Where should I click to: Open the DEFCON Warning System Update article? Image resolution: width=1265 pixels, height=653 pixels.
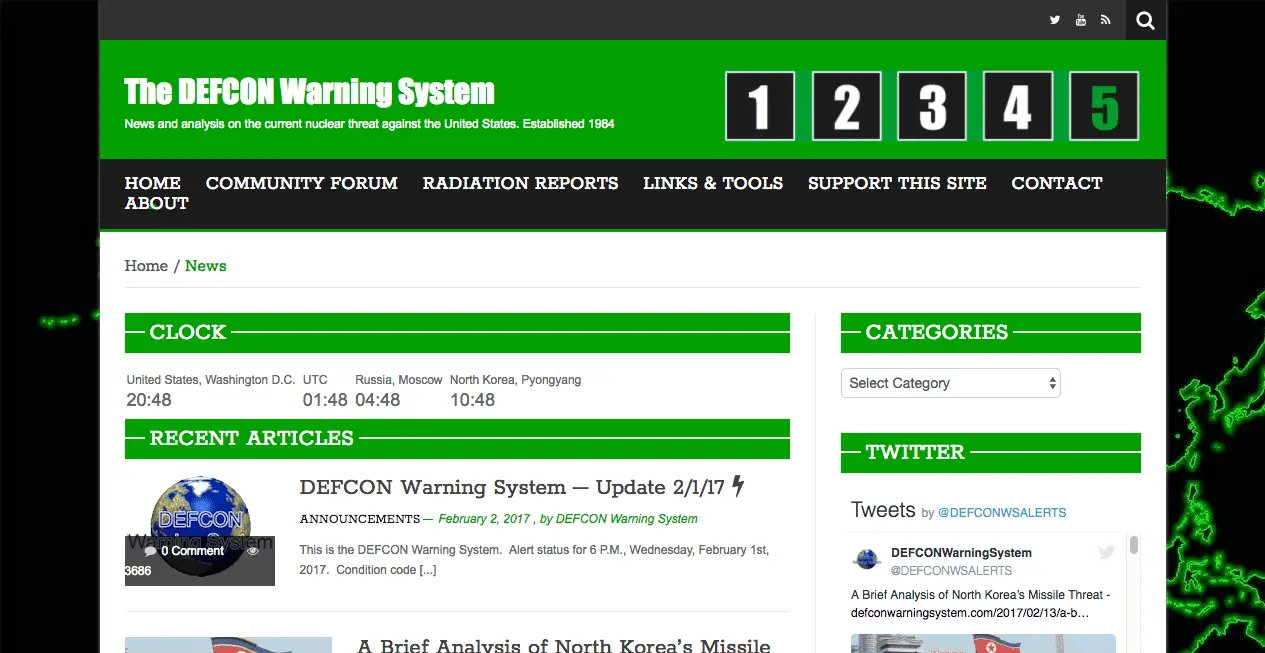coord(512,488)
